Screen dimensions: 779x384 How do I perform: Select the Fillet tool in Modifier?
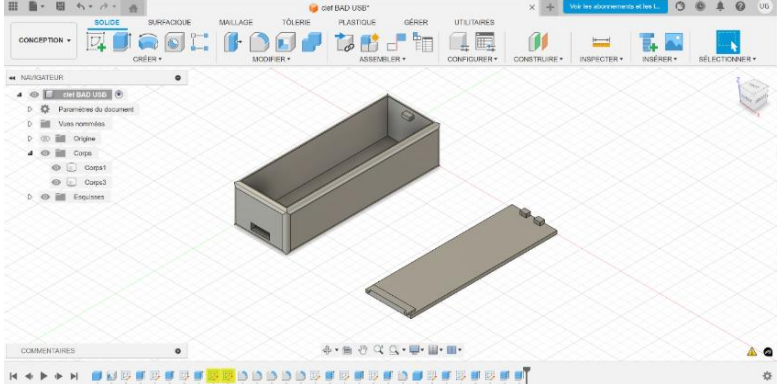[259, 42]
